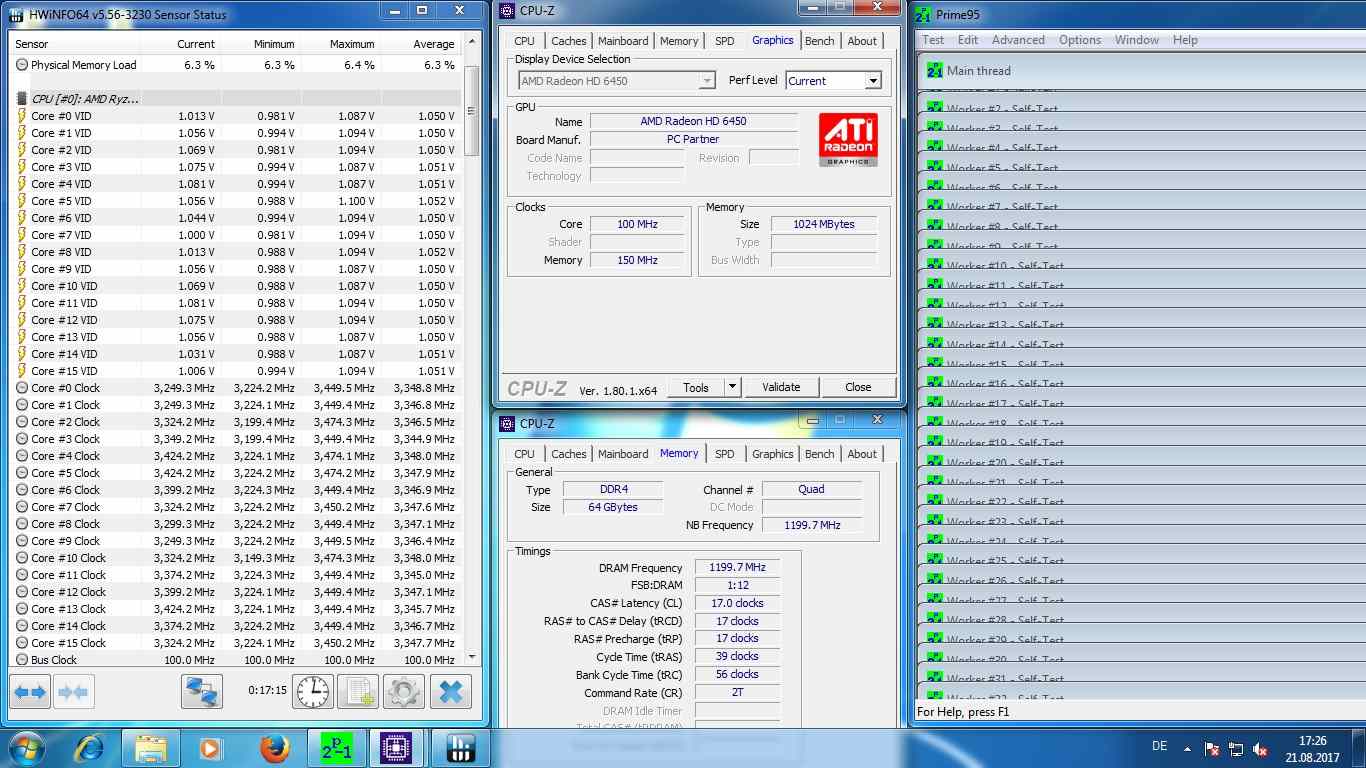Click Memory Size 1024 MBytes field
The height and width of the screenshot is (768, 1366).
pyautogui.click(x=824, y=224)
